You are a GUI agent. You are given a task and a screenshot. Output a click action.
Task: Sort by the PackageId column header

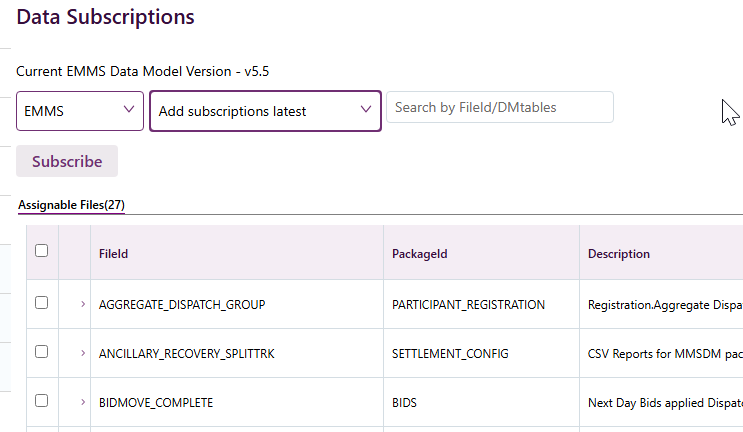coord(419,254)
